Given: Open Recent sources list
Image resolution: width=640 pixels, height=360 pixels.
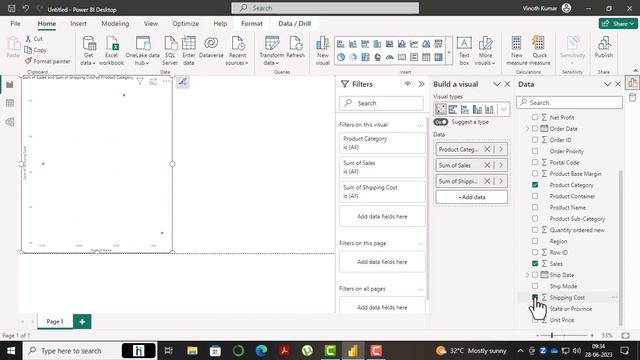Looking at the screenshot, I should pyautogui.click(x=237, y=51).
